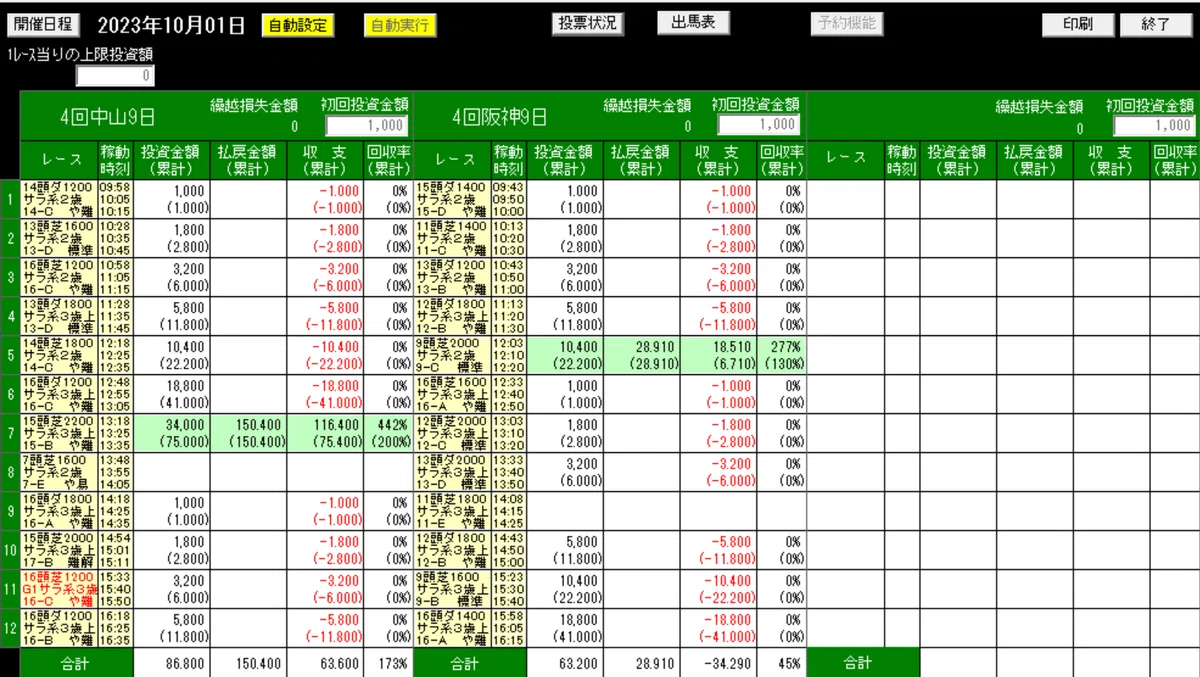Open Nakayama race 7 cell 15頭芝2200
Viewport: 1200px width, 677px height.
point(58,433)
